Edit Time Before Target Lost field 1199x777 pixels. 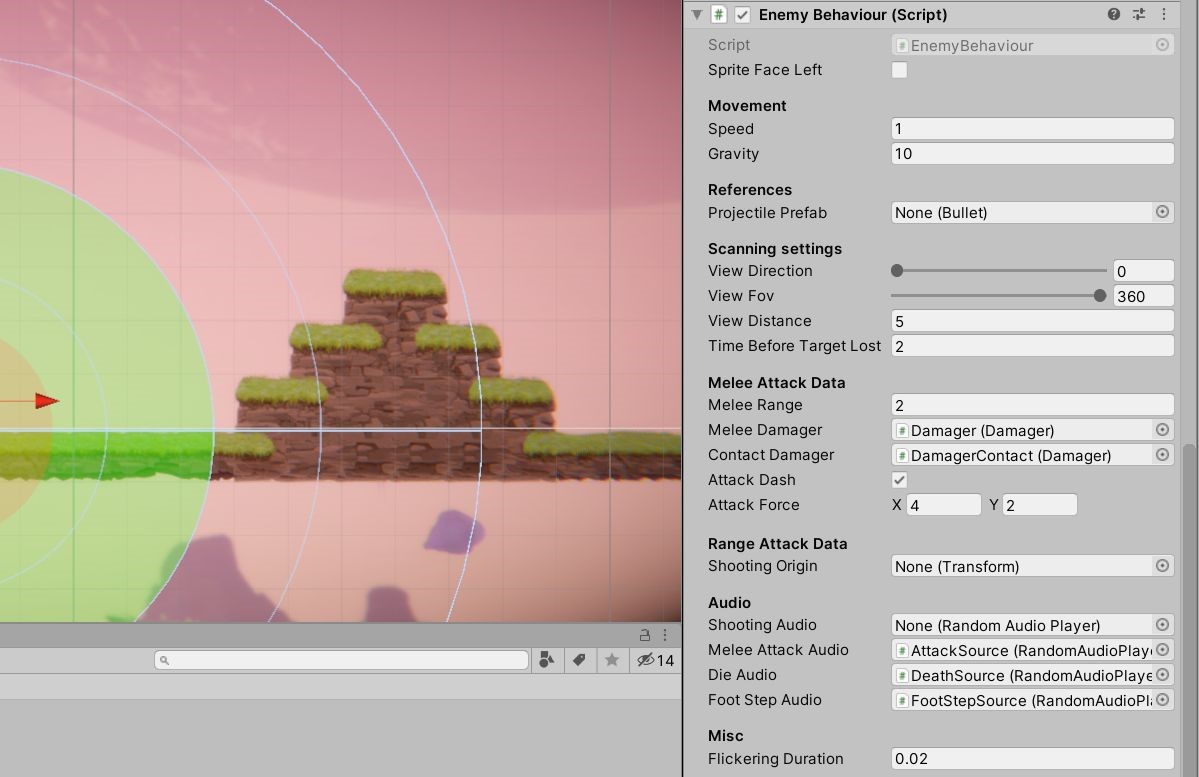coord(1032,346)
